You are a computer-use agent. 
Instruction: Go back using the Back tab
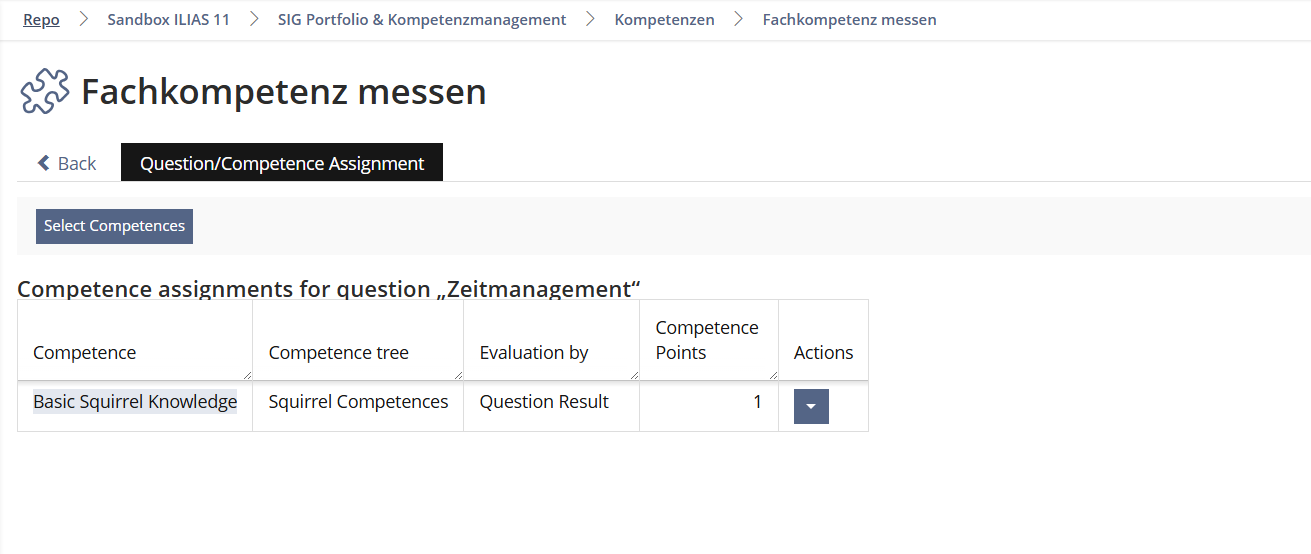67,163
